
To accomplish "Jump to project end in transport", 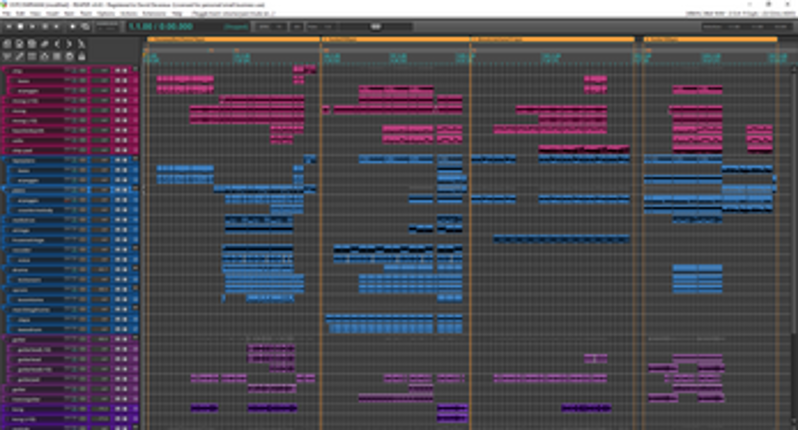I will (x=57, y=26).
